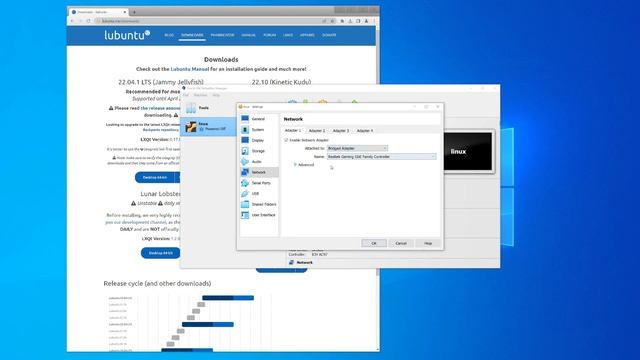Click Desktop 64-bit button under 22.04.1 LTS
Screen dimensions: 640x360
155,178
